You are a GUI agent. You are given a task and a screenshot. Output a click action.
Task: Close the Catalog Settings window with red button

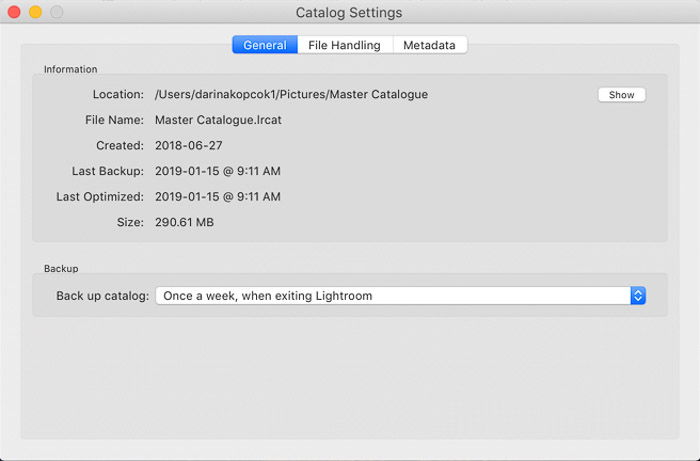point(14,12)
